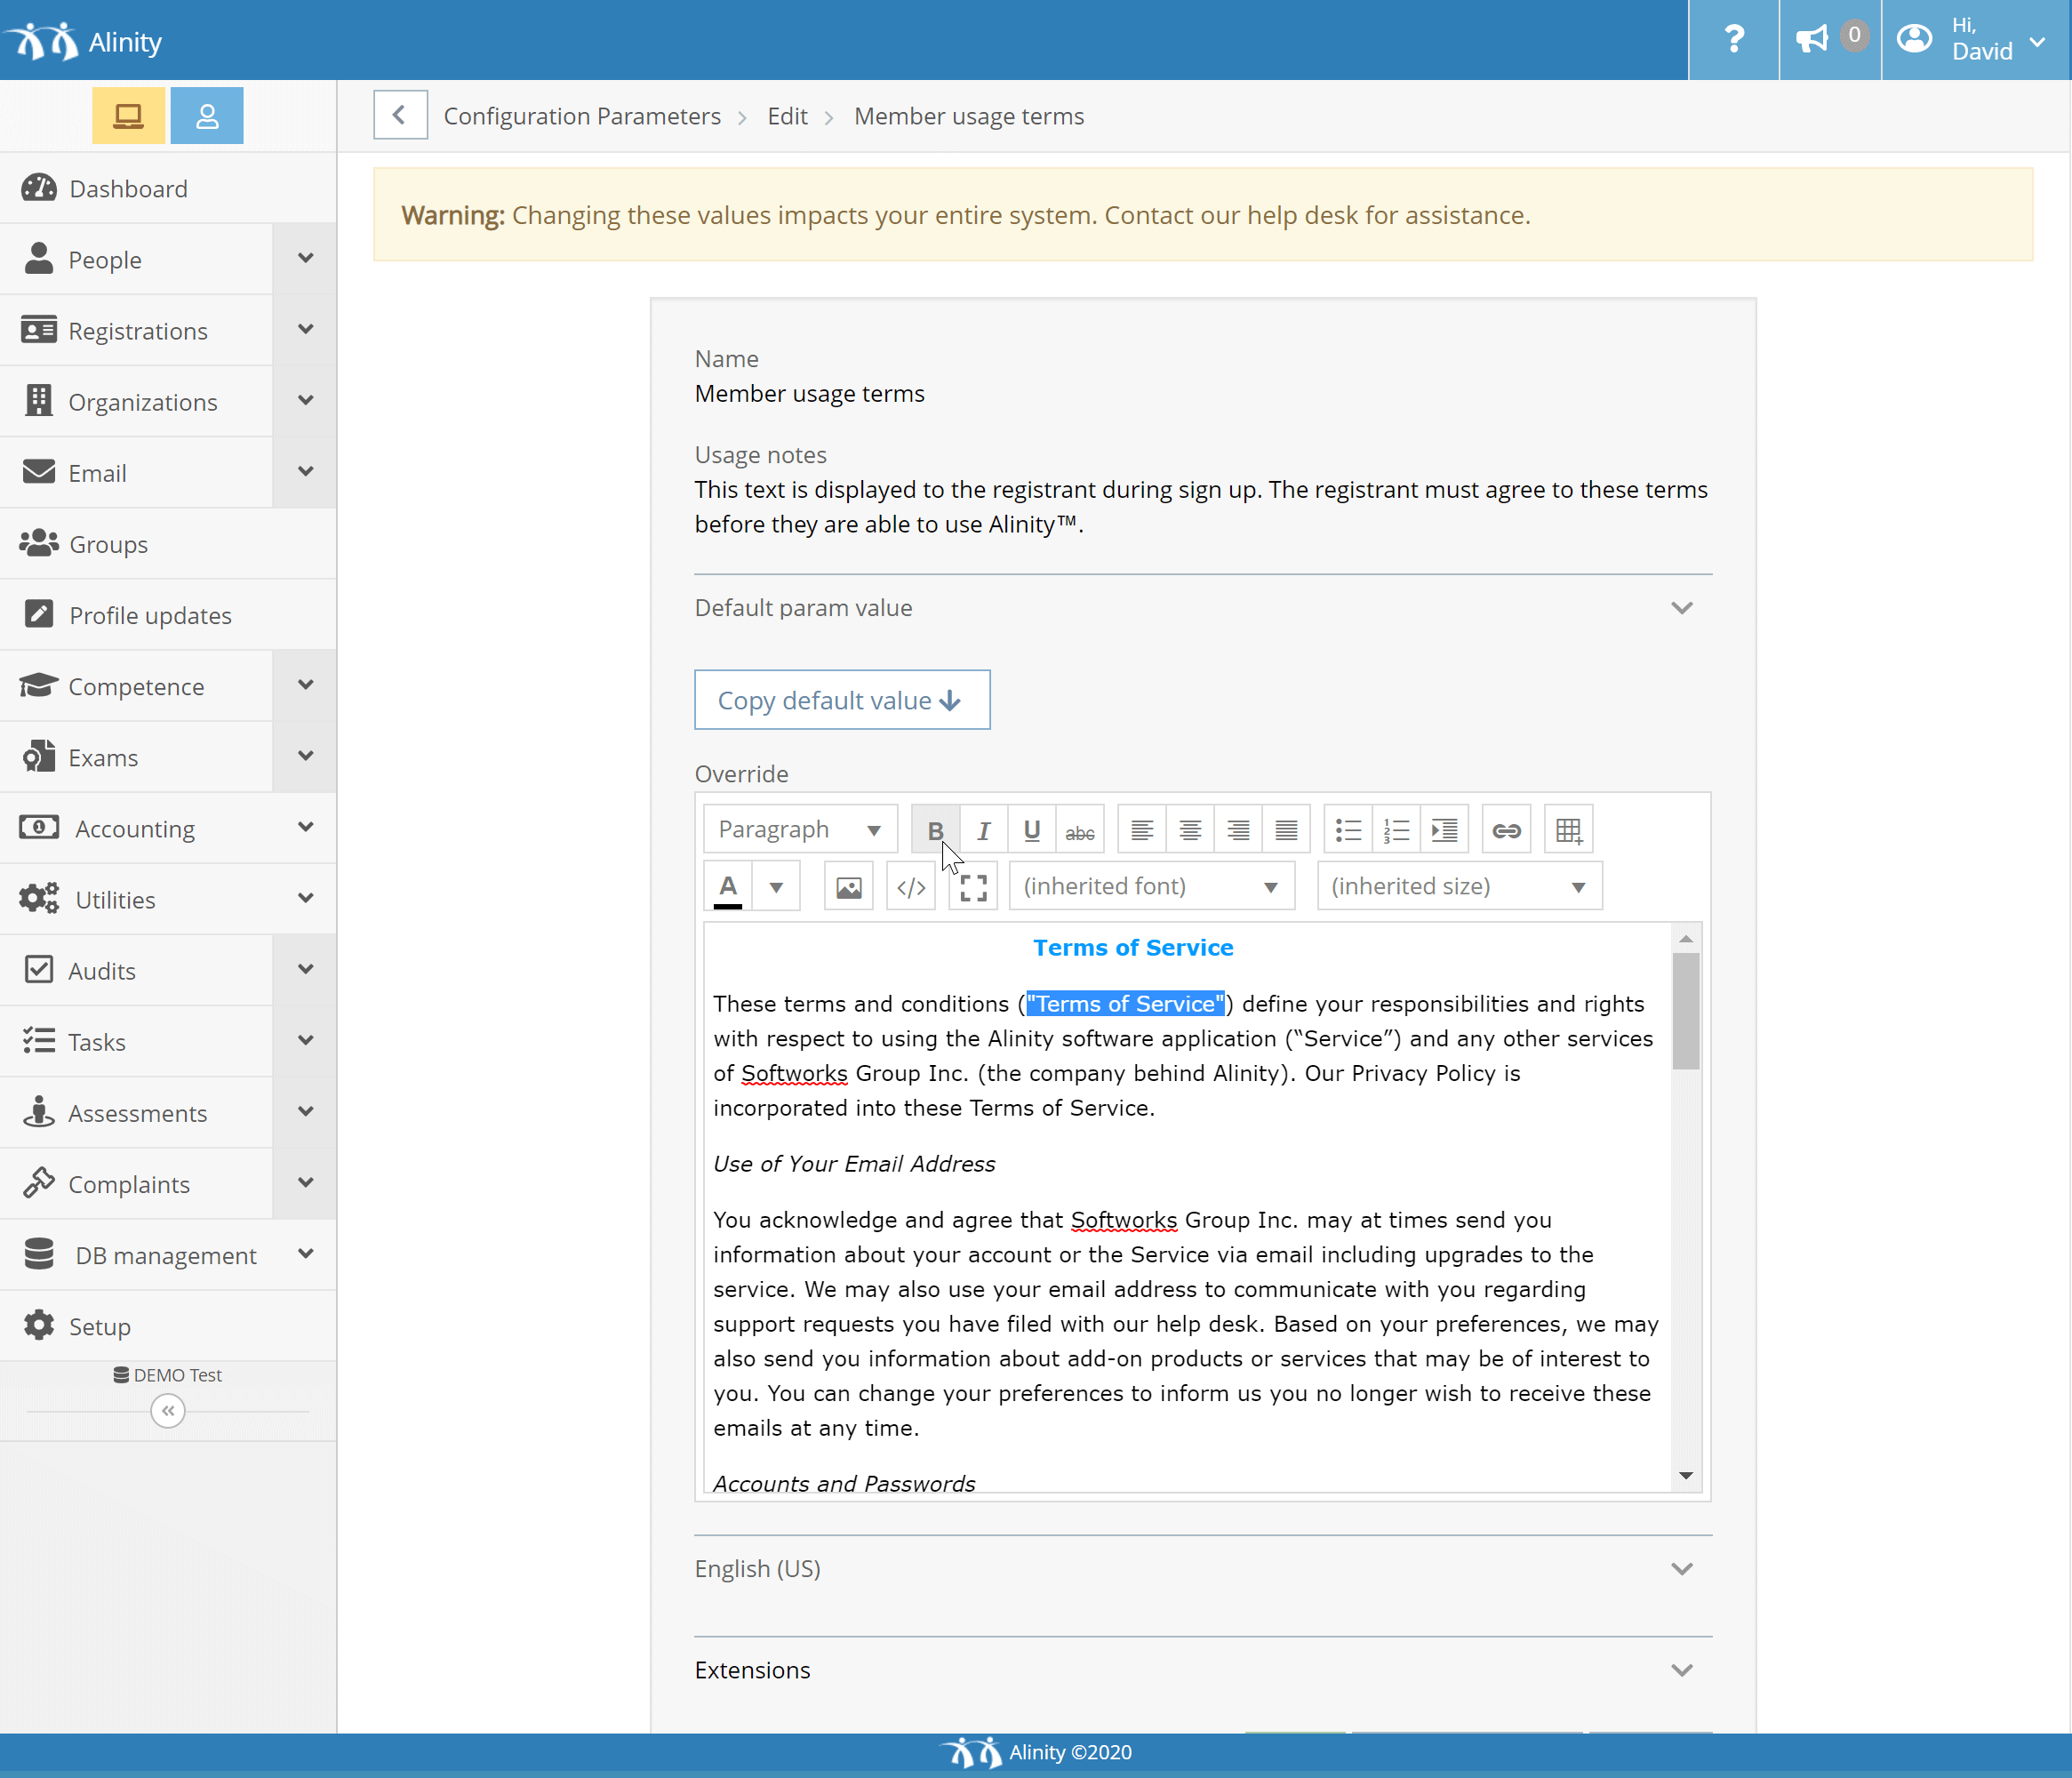Open the Groups menu item
The width and height of the screenshot is (2072, 1778).
(x=168, y=544)
